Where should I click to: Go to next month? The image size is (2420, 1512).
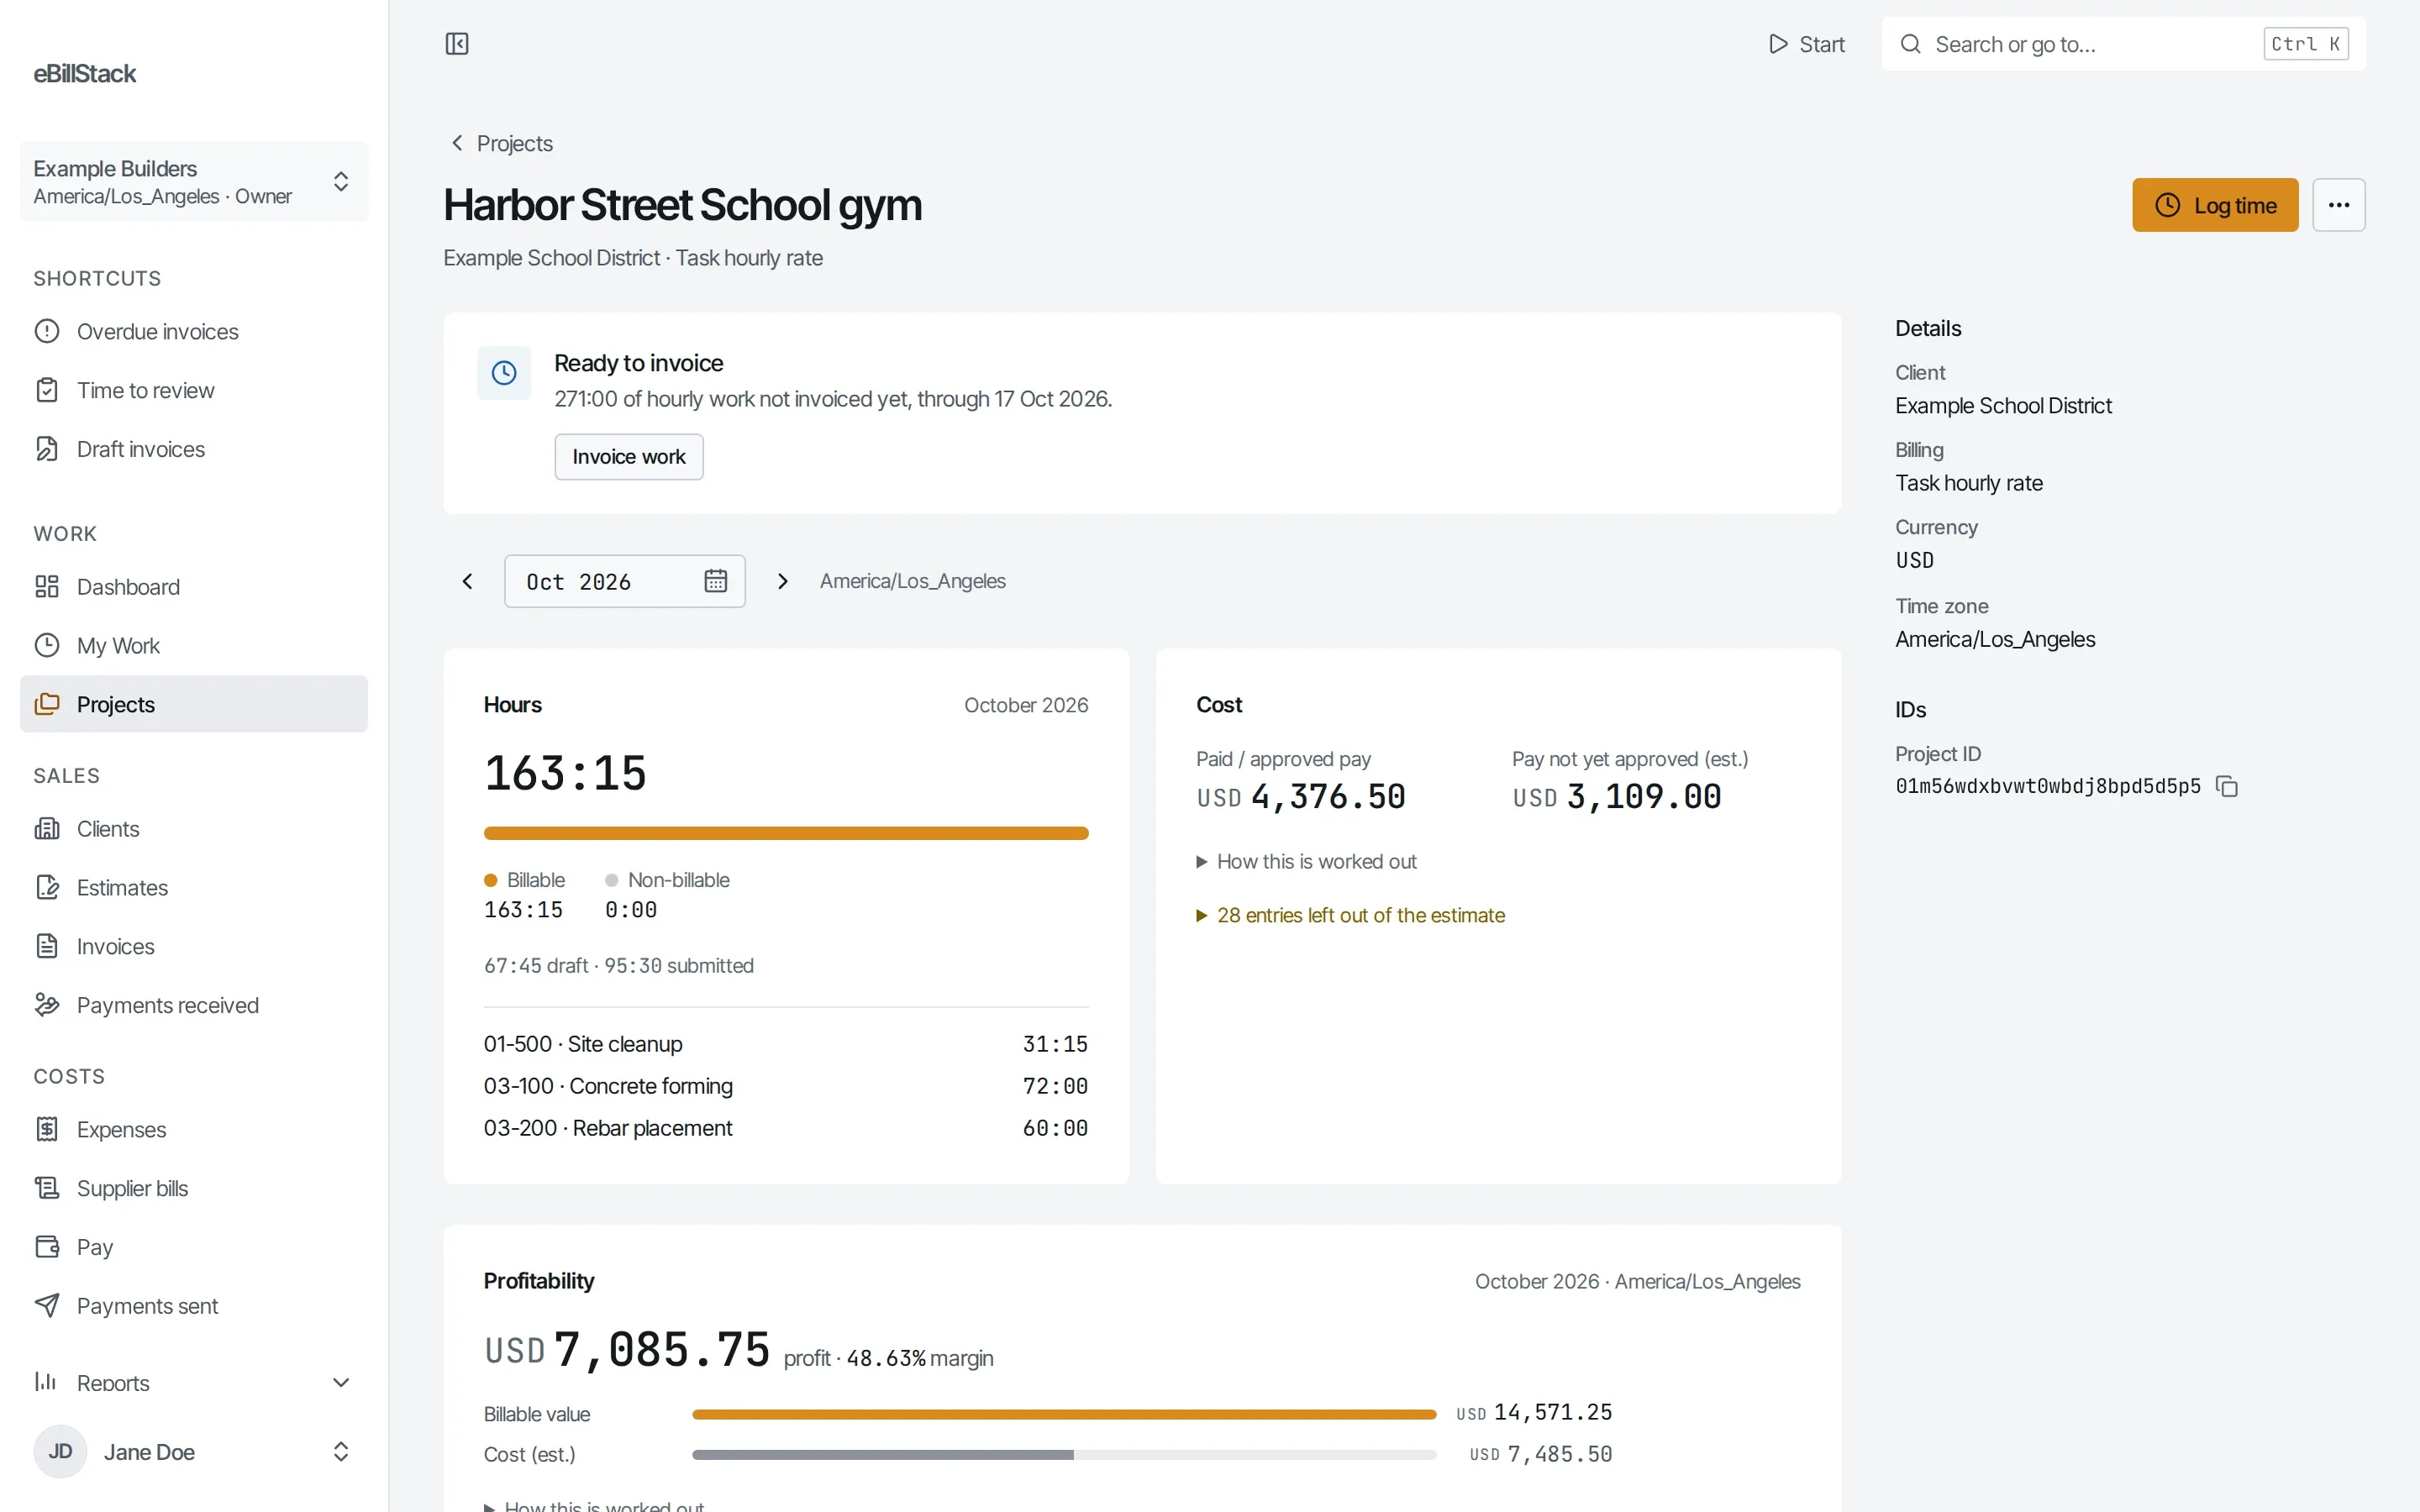point(783,581)
